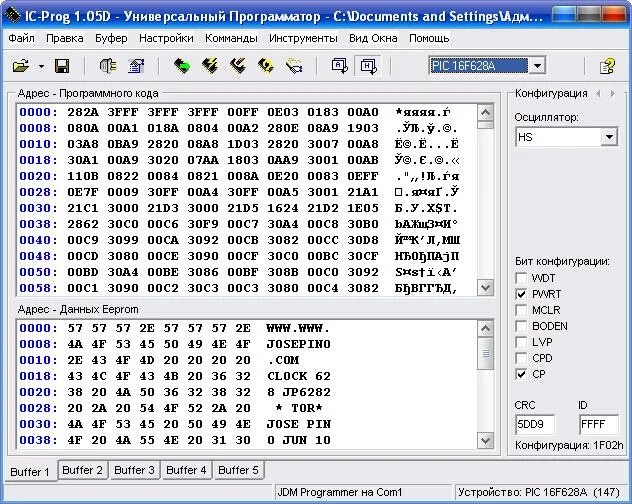
Task: Enable the BODEN configuration bit
Action: [521, 326]
